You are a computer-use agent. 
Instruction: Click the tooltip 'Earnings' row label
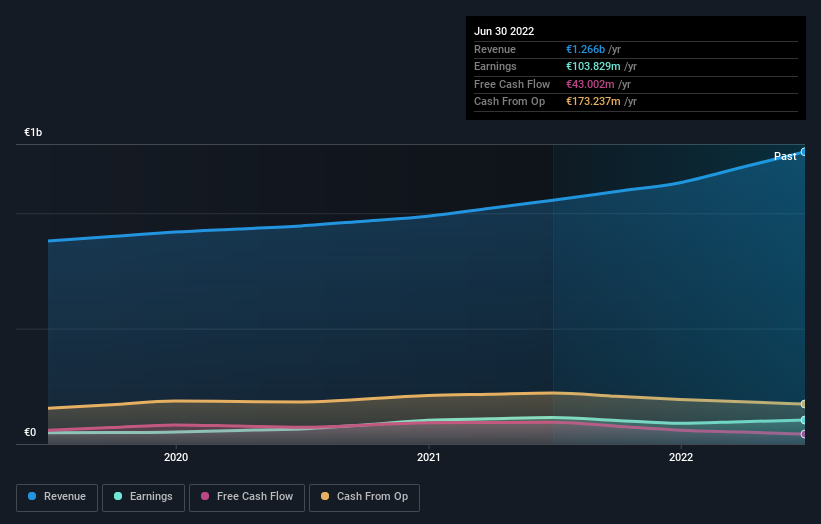click(x=495, y=66)
